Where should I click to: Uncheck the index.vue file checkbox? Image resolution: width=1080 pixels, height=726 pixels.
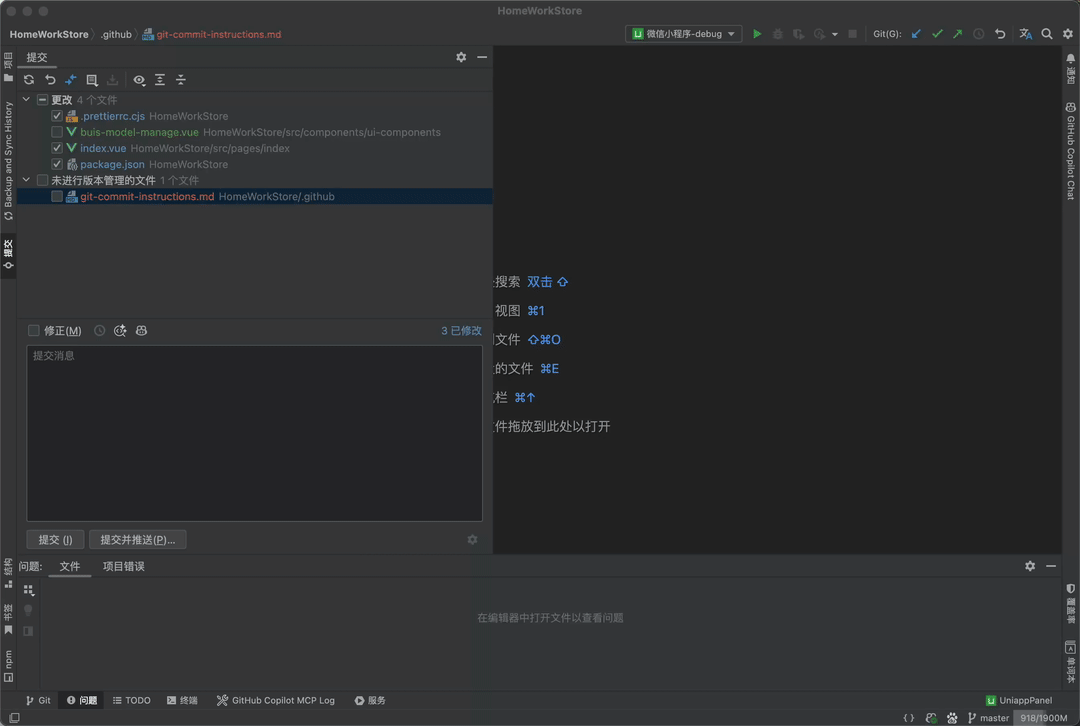coord(57,147)
